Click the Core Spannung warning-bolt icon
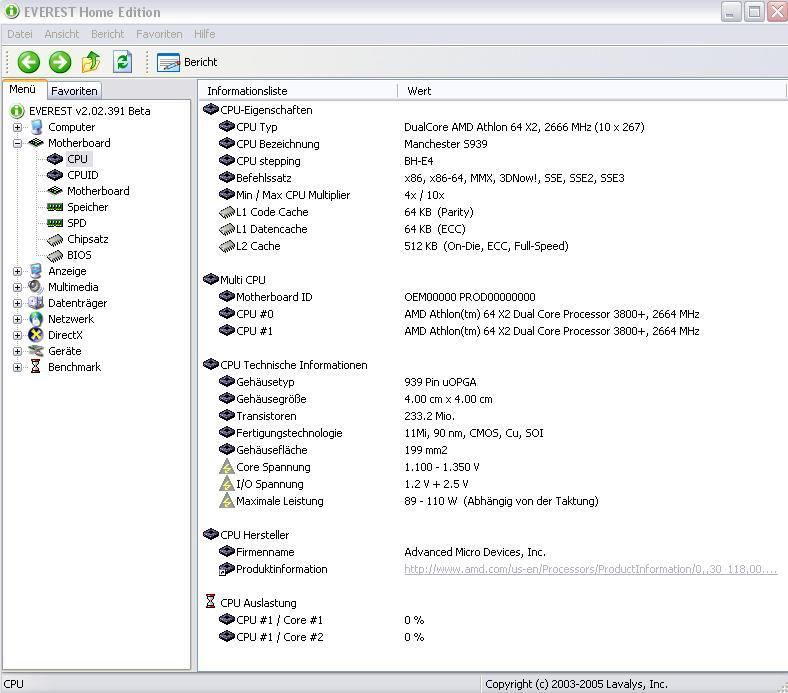Screen dimensions: 788x693 pyautogui.click(x=227, y=467)
